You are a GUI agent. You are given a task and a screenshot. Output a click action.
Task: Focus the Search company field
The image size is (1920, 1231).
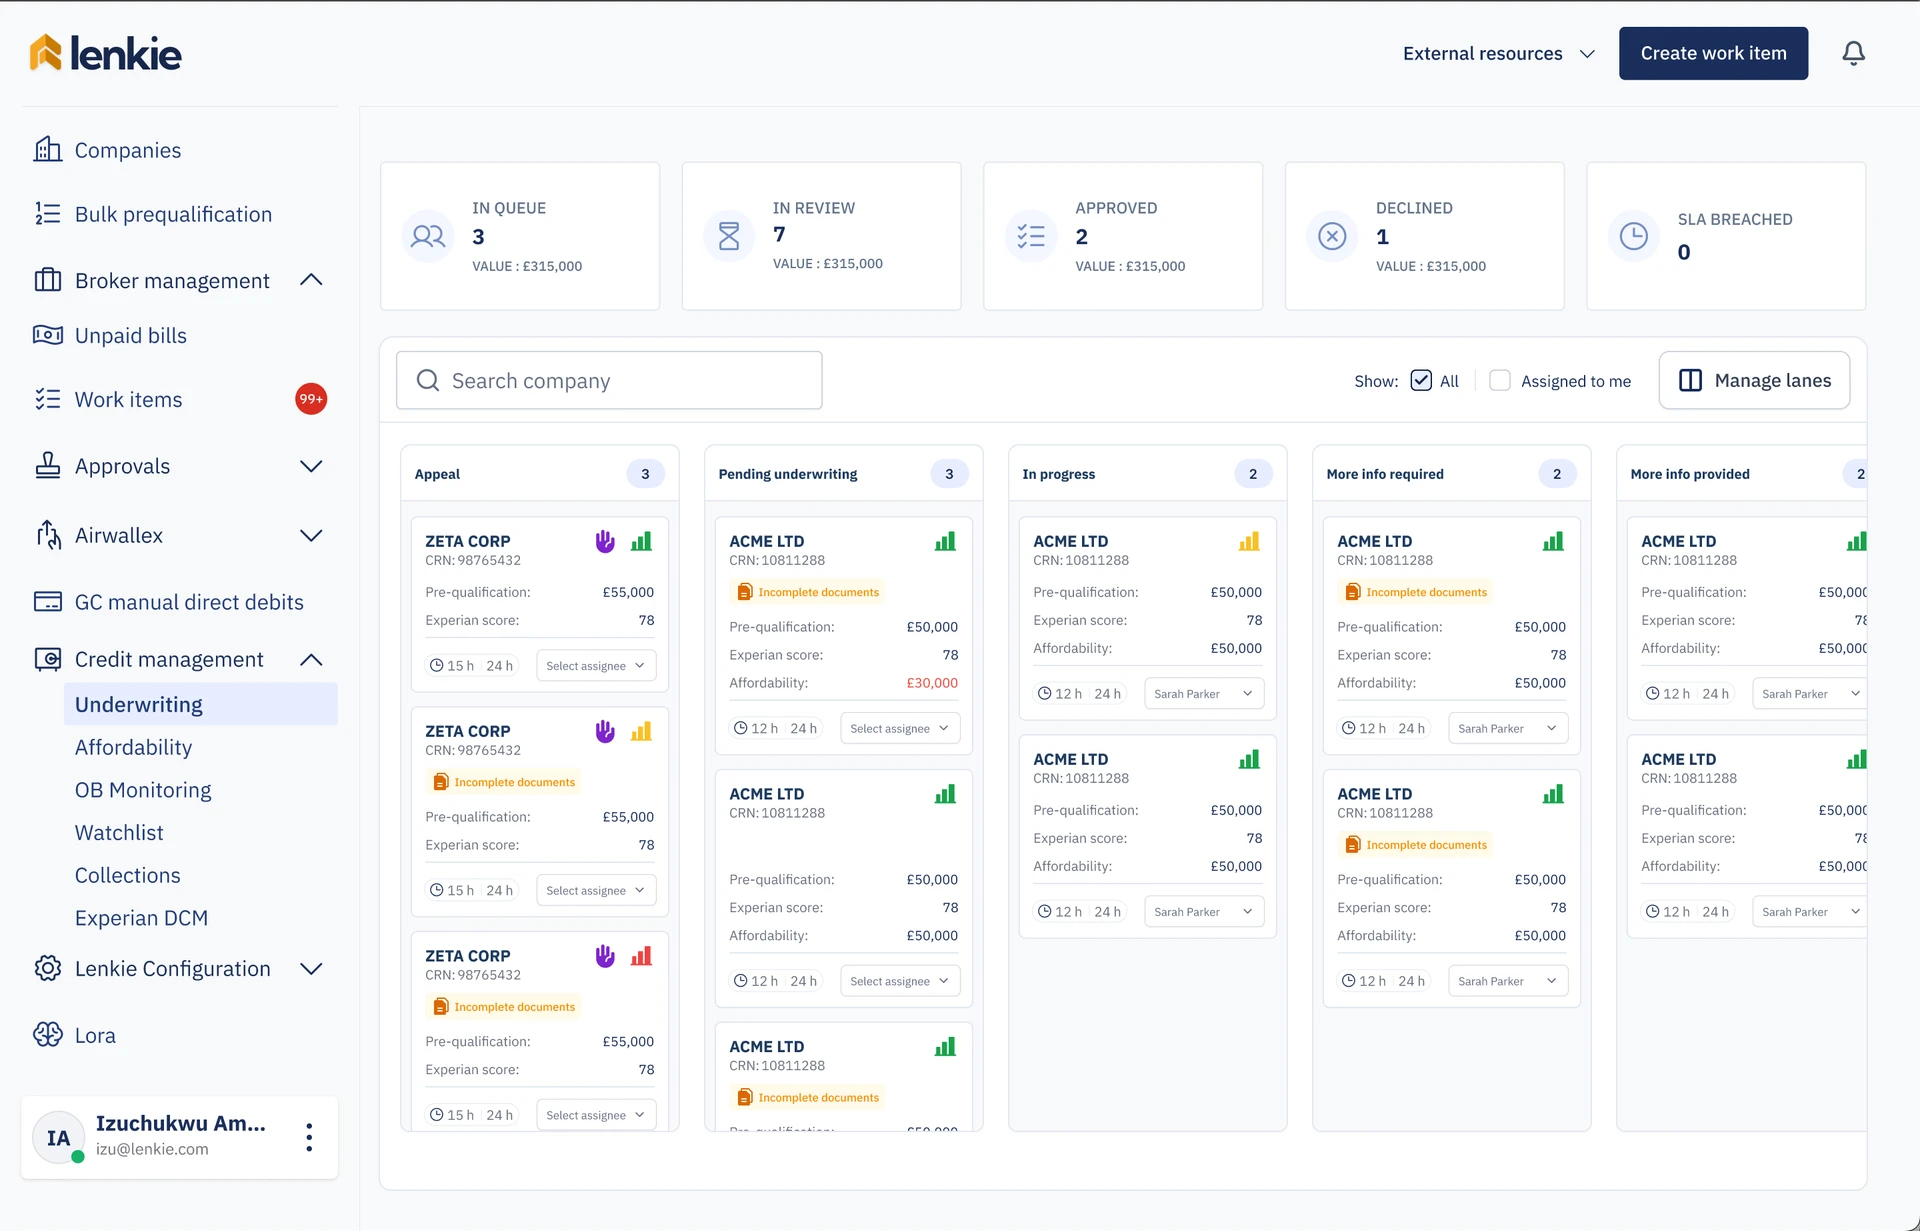[609, 380]
